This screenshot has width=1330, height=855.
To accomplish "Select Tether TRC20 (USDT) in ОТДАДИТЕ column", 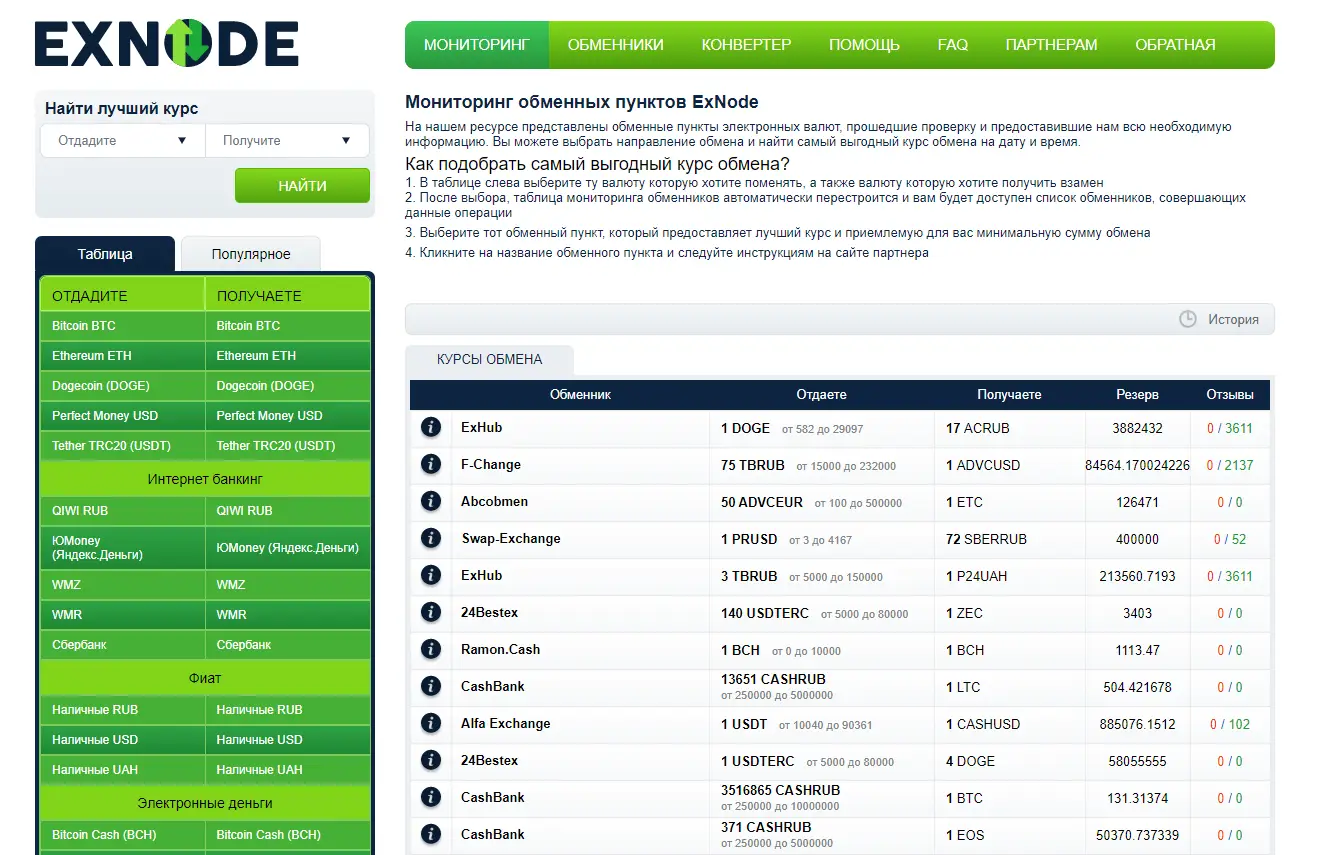I will [x=122, y=446].
